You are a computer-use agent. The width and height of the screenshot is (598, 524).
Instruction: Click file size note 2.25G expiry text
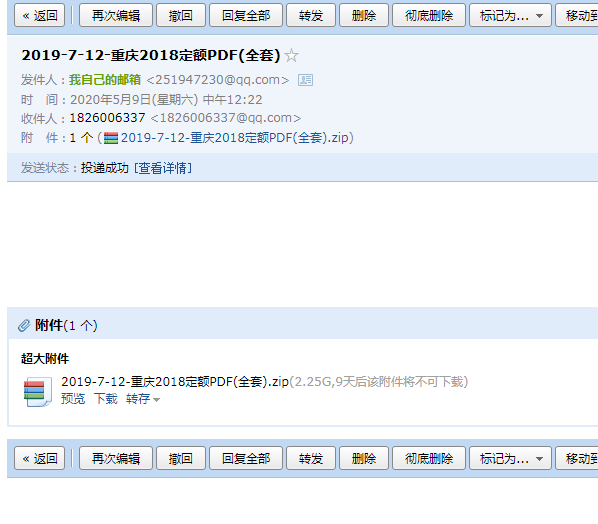tap(379, 381)
